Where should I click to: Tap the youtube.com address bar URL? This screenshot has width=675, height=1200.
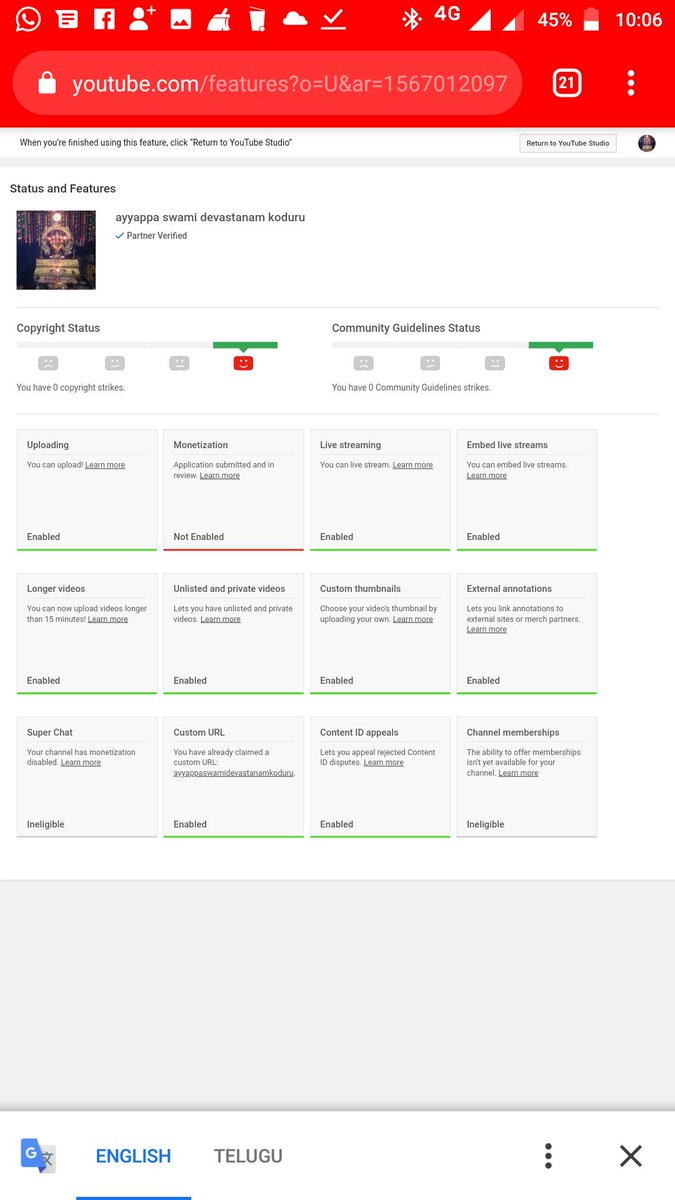coord(290,84)
